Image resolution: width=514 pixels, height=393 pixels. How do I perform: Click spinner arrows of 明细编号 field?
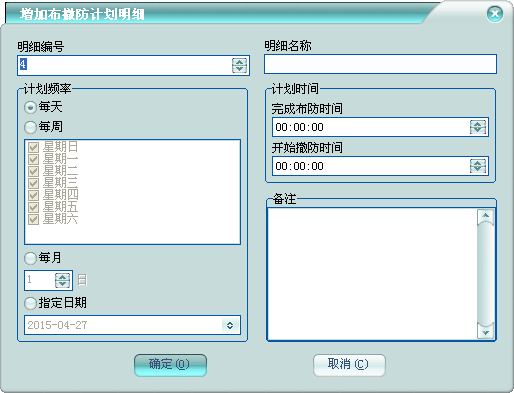(x=239, y=65)
